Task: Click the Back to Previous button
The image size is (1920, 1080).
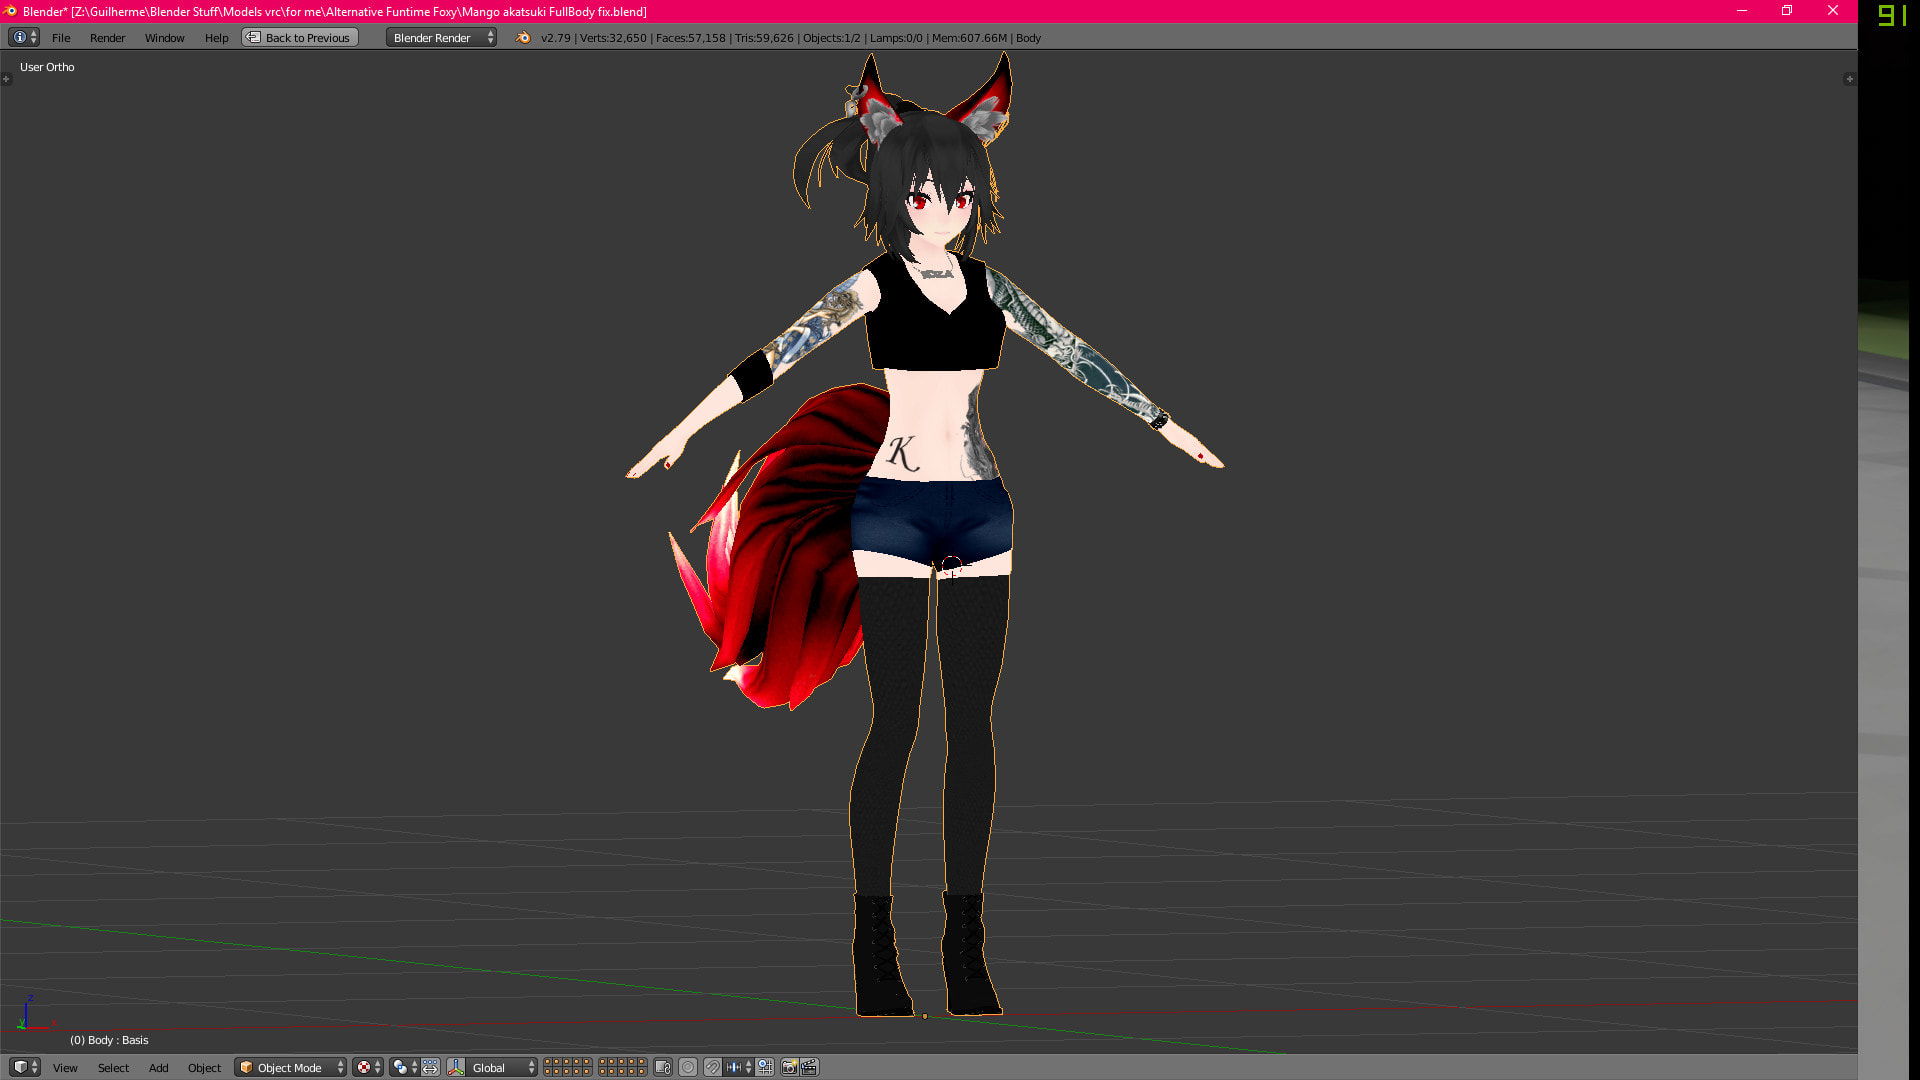Action: tap(300, 37)
